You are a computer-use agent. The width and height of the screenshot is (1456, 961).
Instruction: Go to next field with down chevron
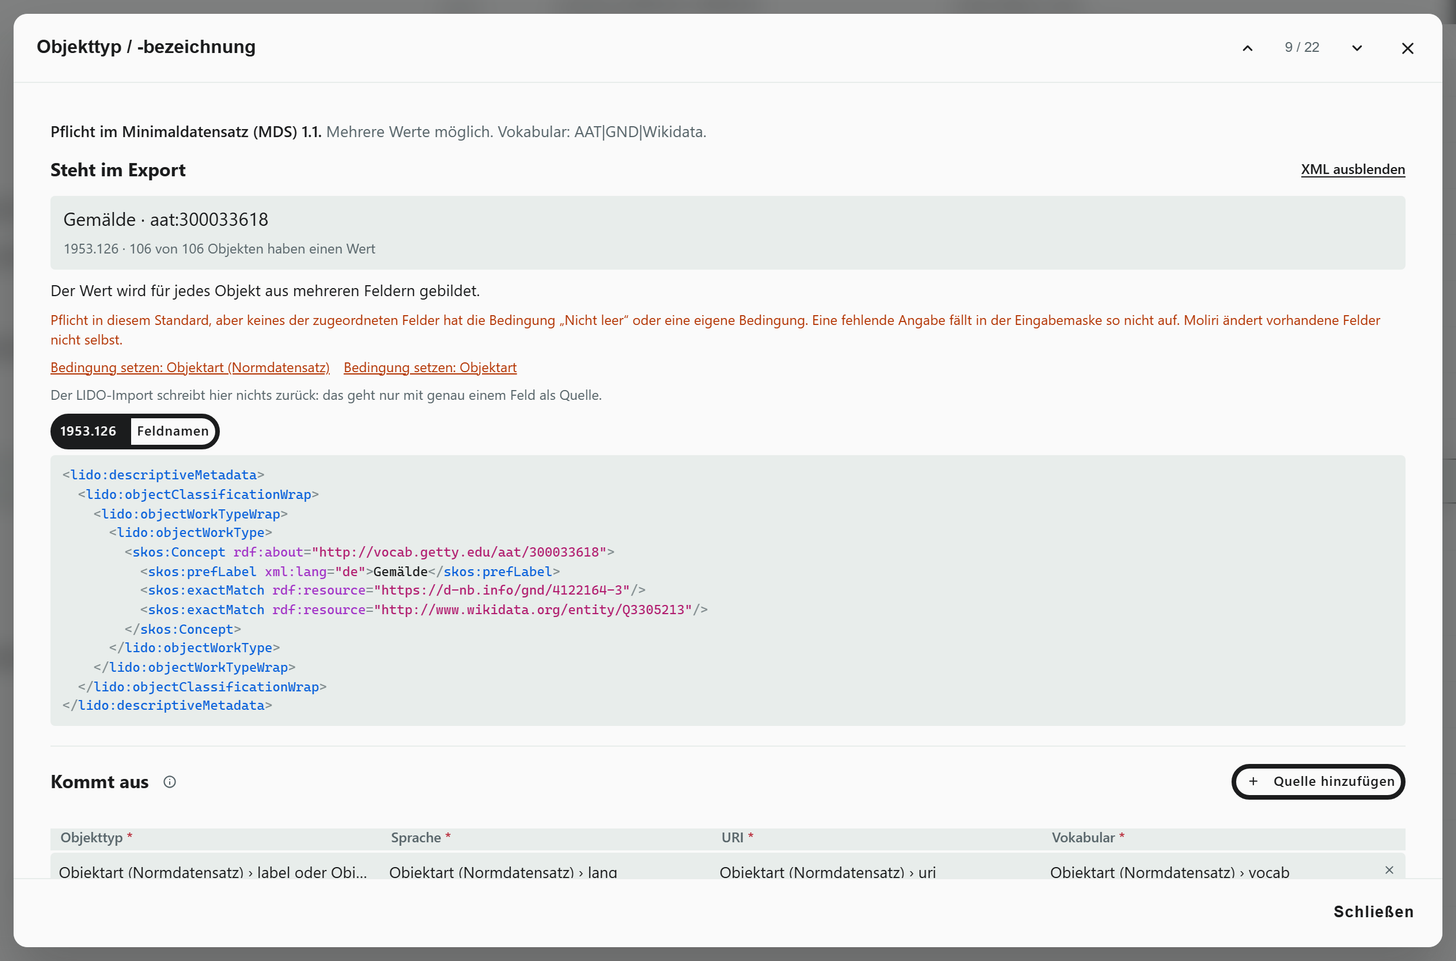tap(1357, 48)
